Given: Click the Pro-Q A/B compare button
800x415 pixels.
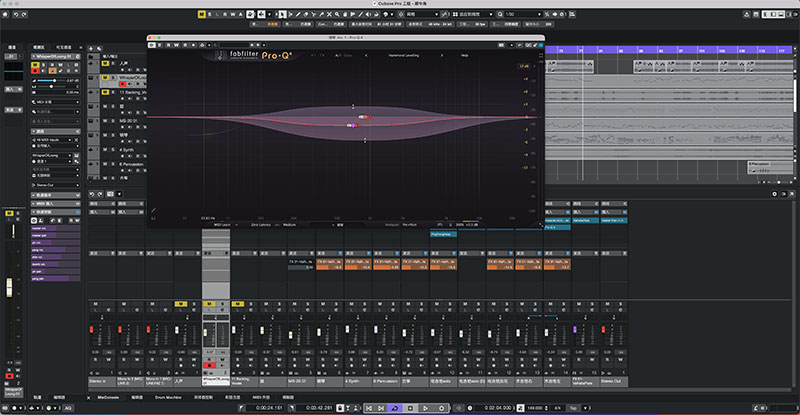Looking at the screenshot, I should click(338, 55).
